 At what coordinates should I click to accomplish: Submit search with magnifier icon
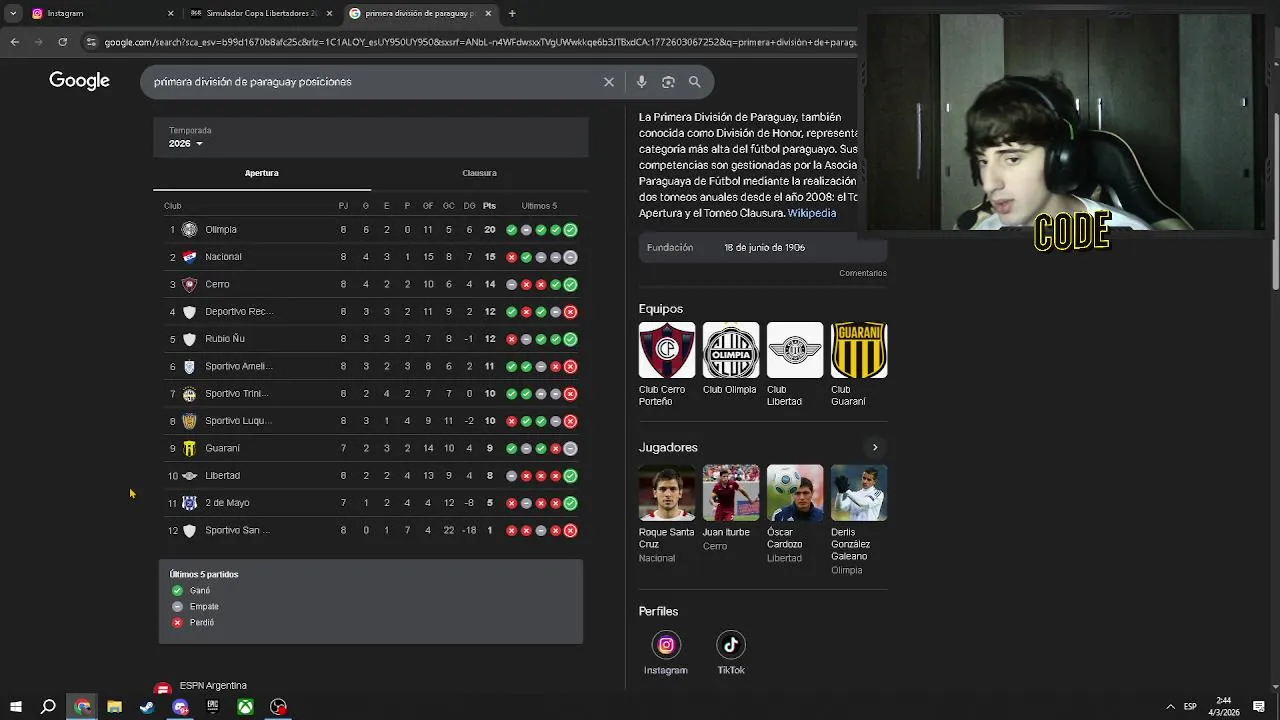click(x=694, y=82)
